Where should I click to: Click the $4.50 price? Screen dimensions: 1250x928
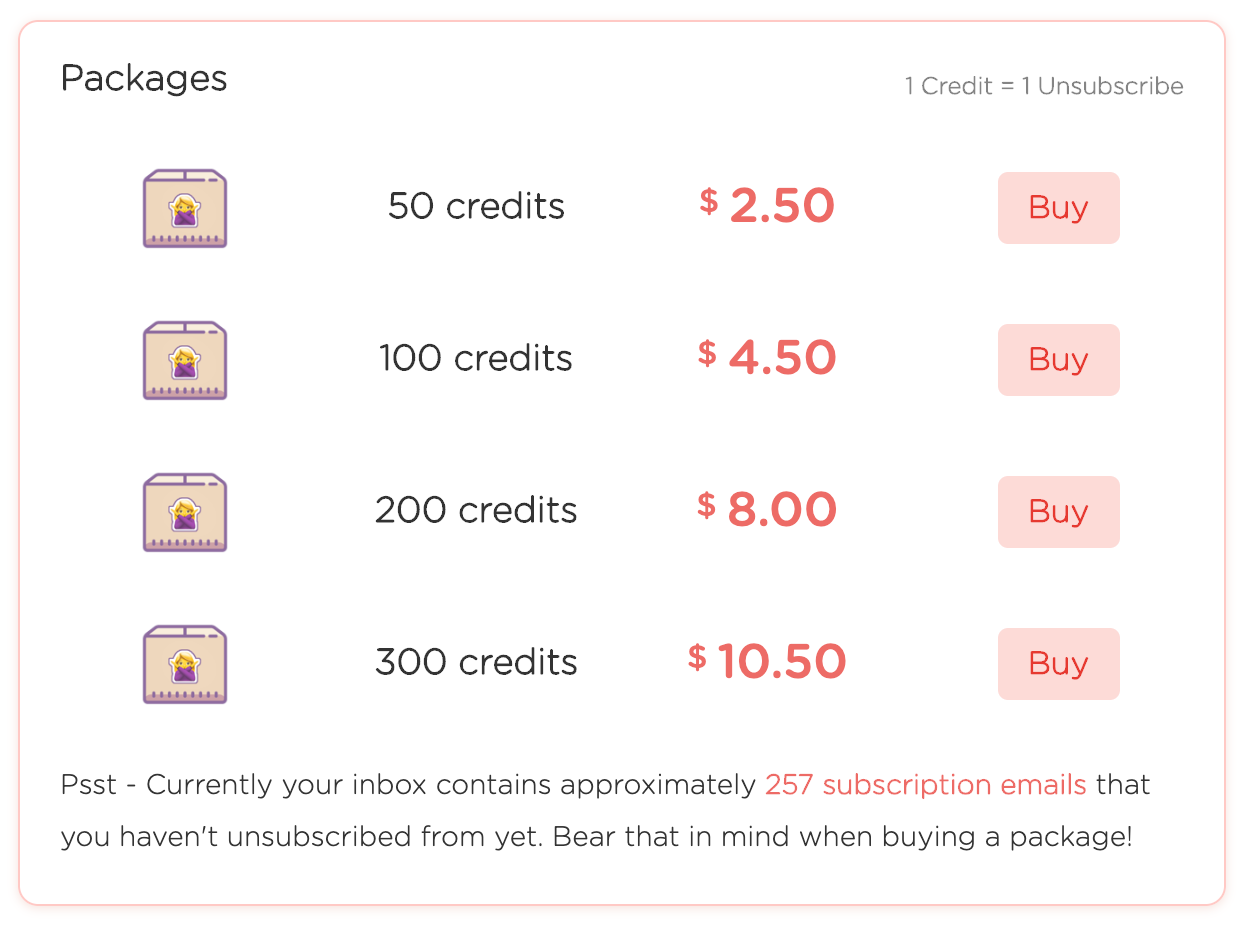click(766, 358)
